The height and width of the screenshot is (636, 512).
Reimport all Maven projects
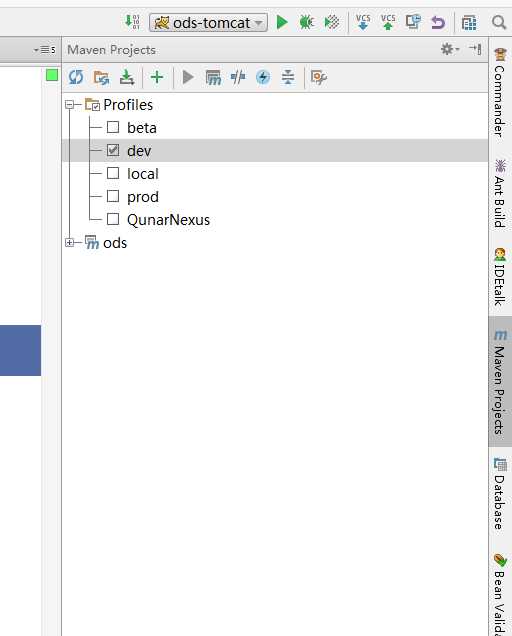coord(75,77)
